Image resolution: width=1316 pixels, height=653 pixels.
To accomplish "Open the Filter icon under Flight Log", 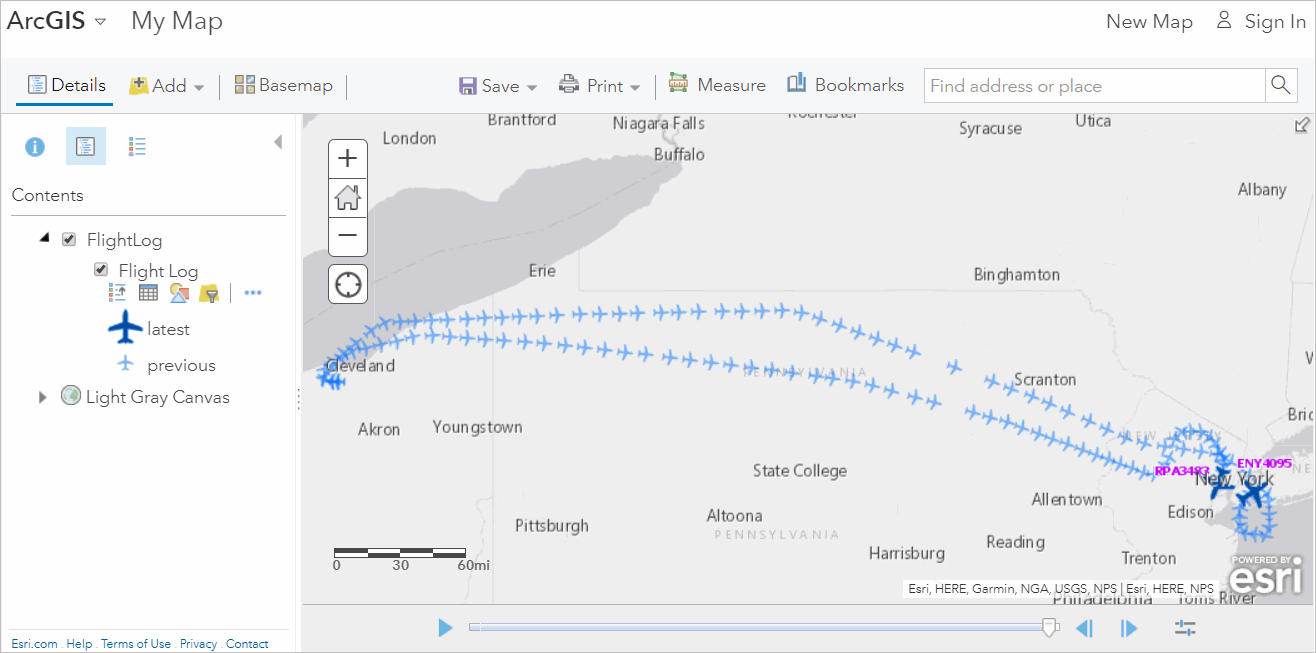I will (x=209, y=293).
